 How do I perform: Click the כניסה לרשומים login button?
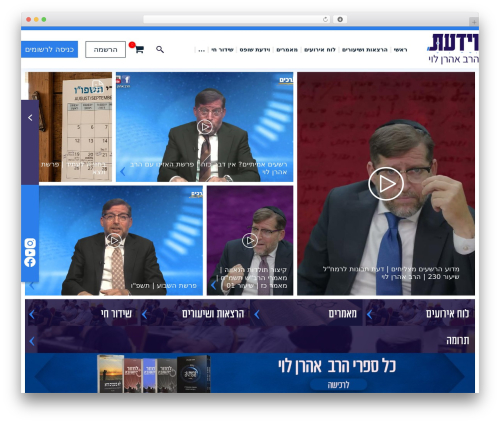(x=49, y=49)
